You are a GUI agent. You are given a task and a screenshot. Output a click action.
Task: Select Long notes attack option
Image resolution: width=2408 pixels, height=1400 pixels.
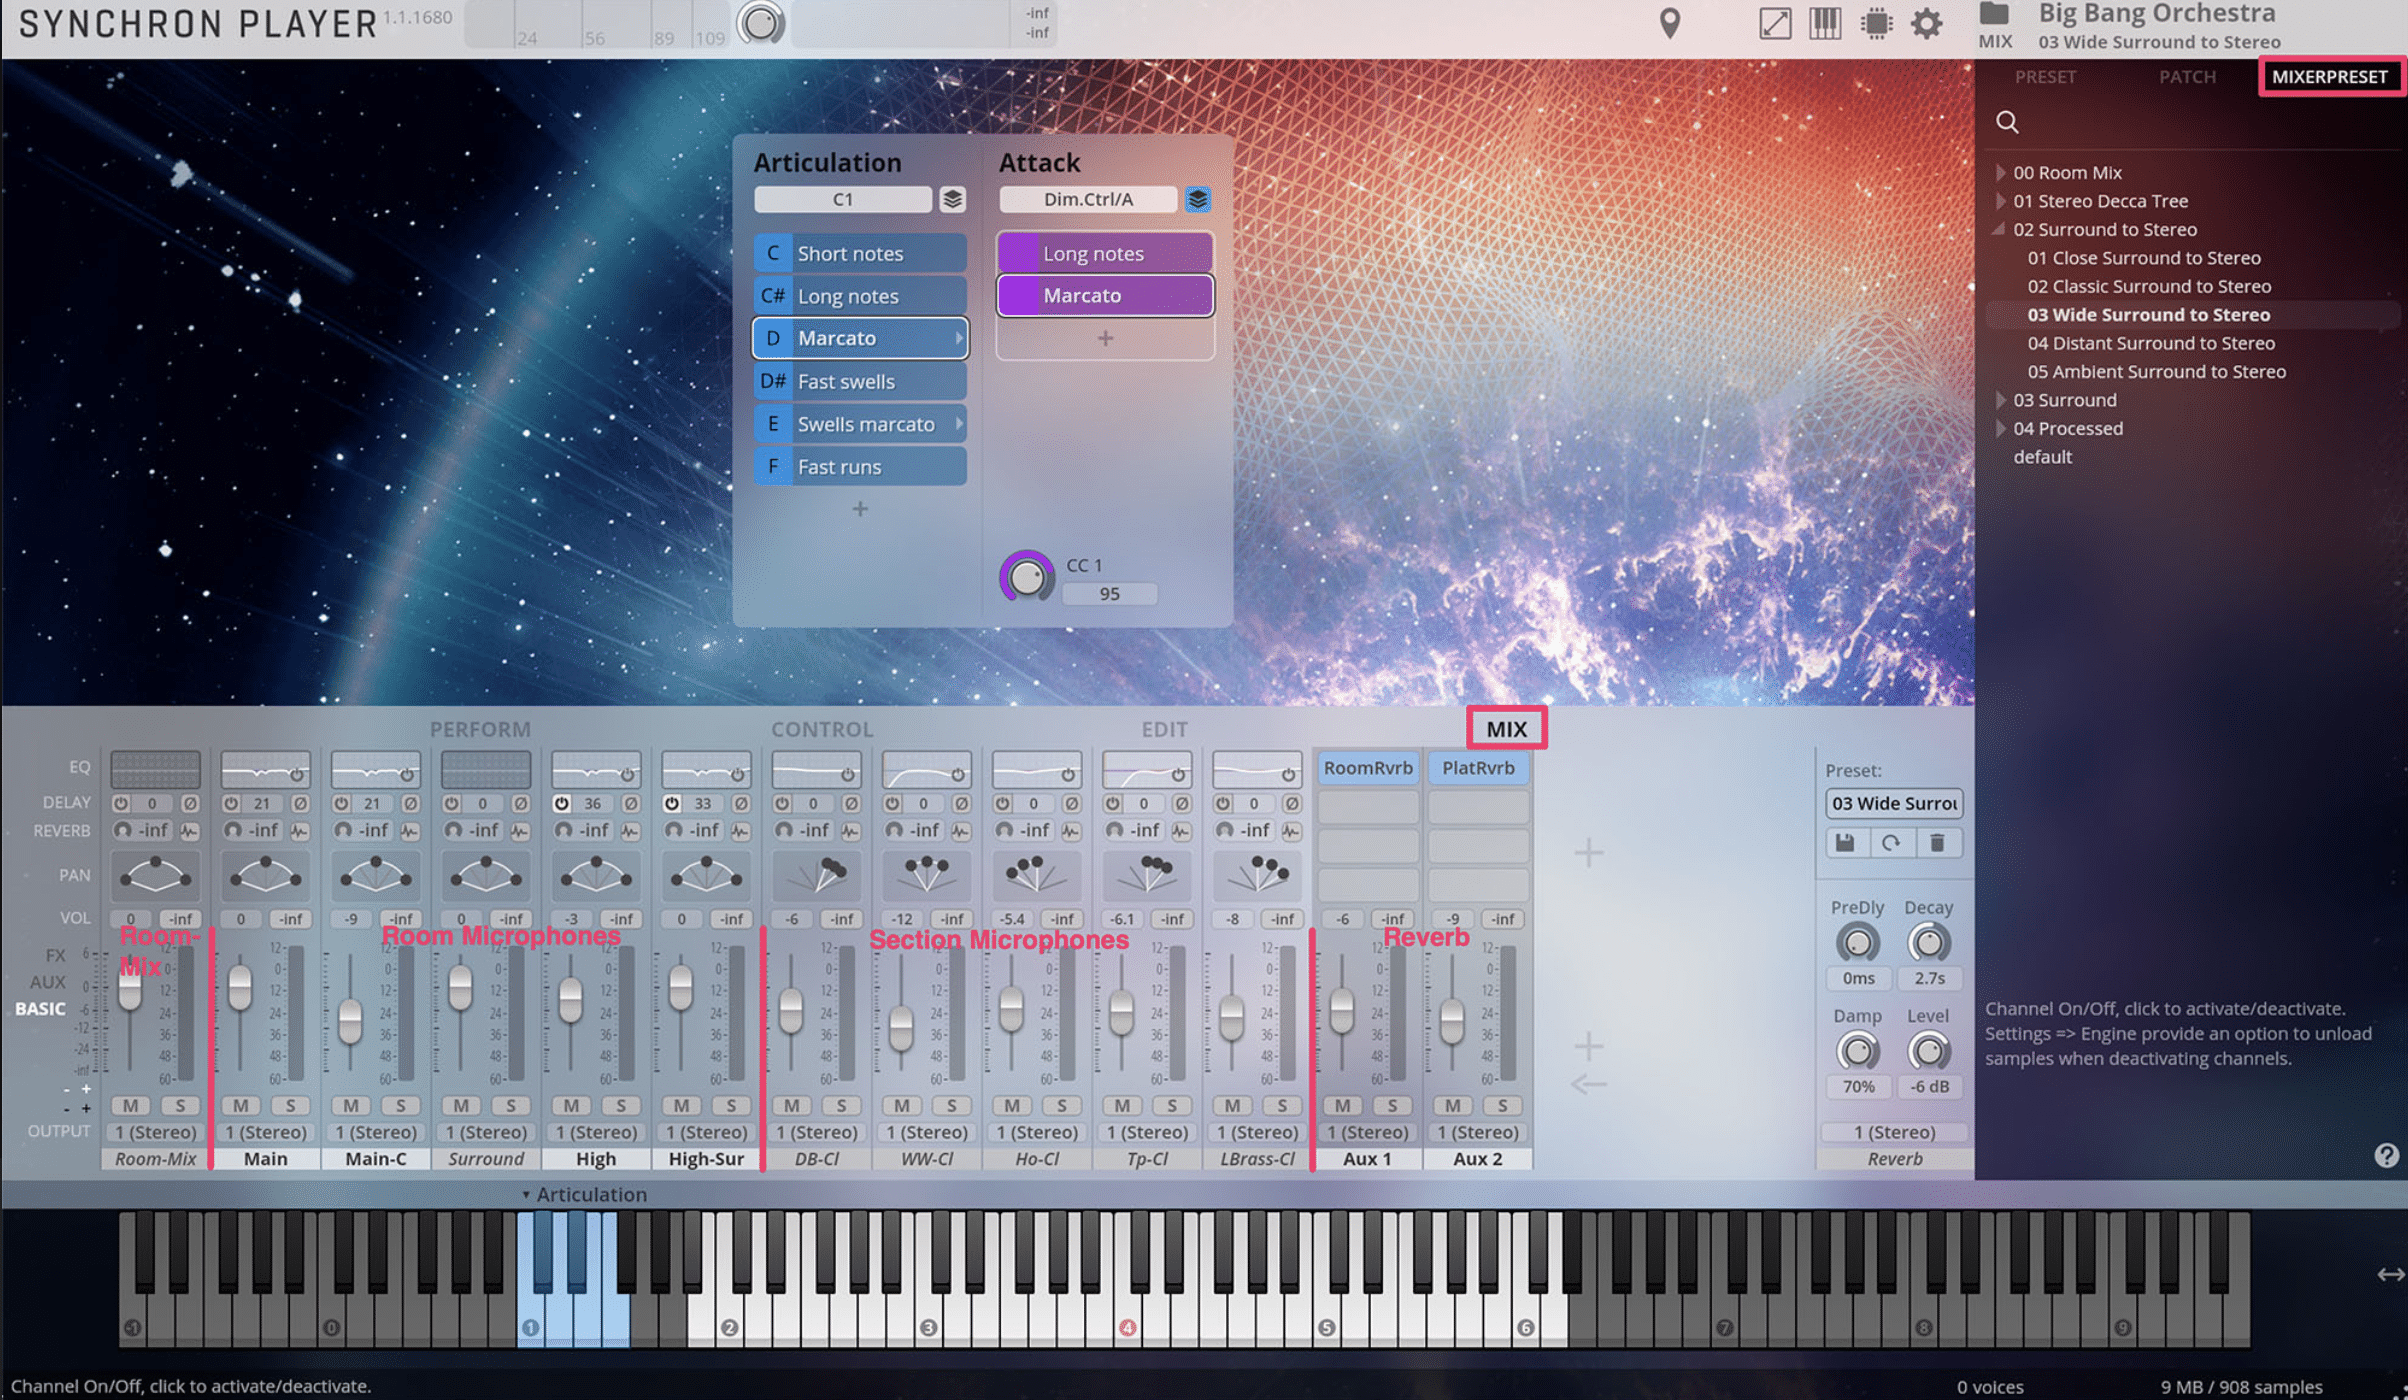[1107, 252]
